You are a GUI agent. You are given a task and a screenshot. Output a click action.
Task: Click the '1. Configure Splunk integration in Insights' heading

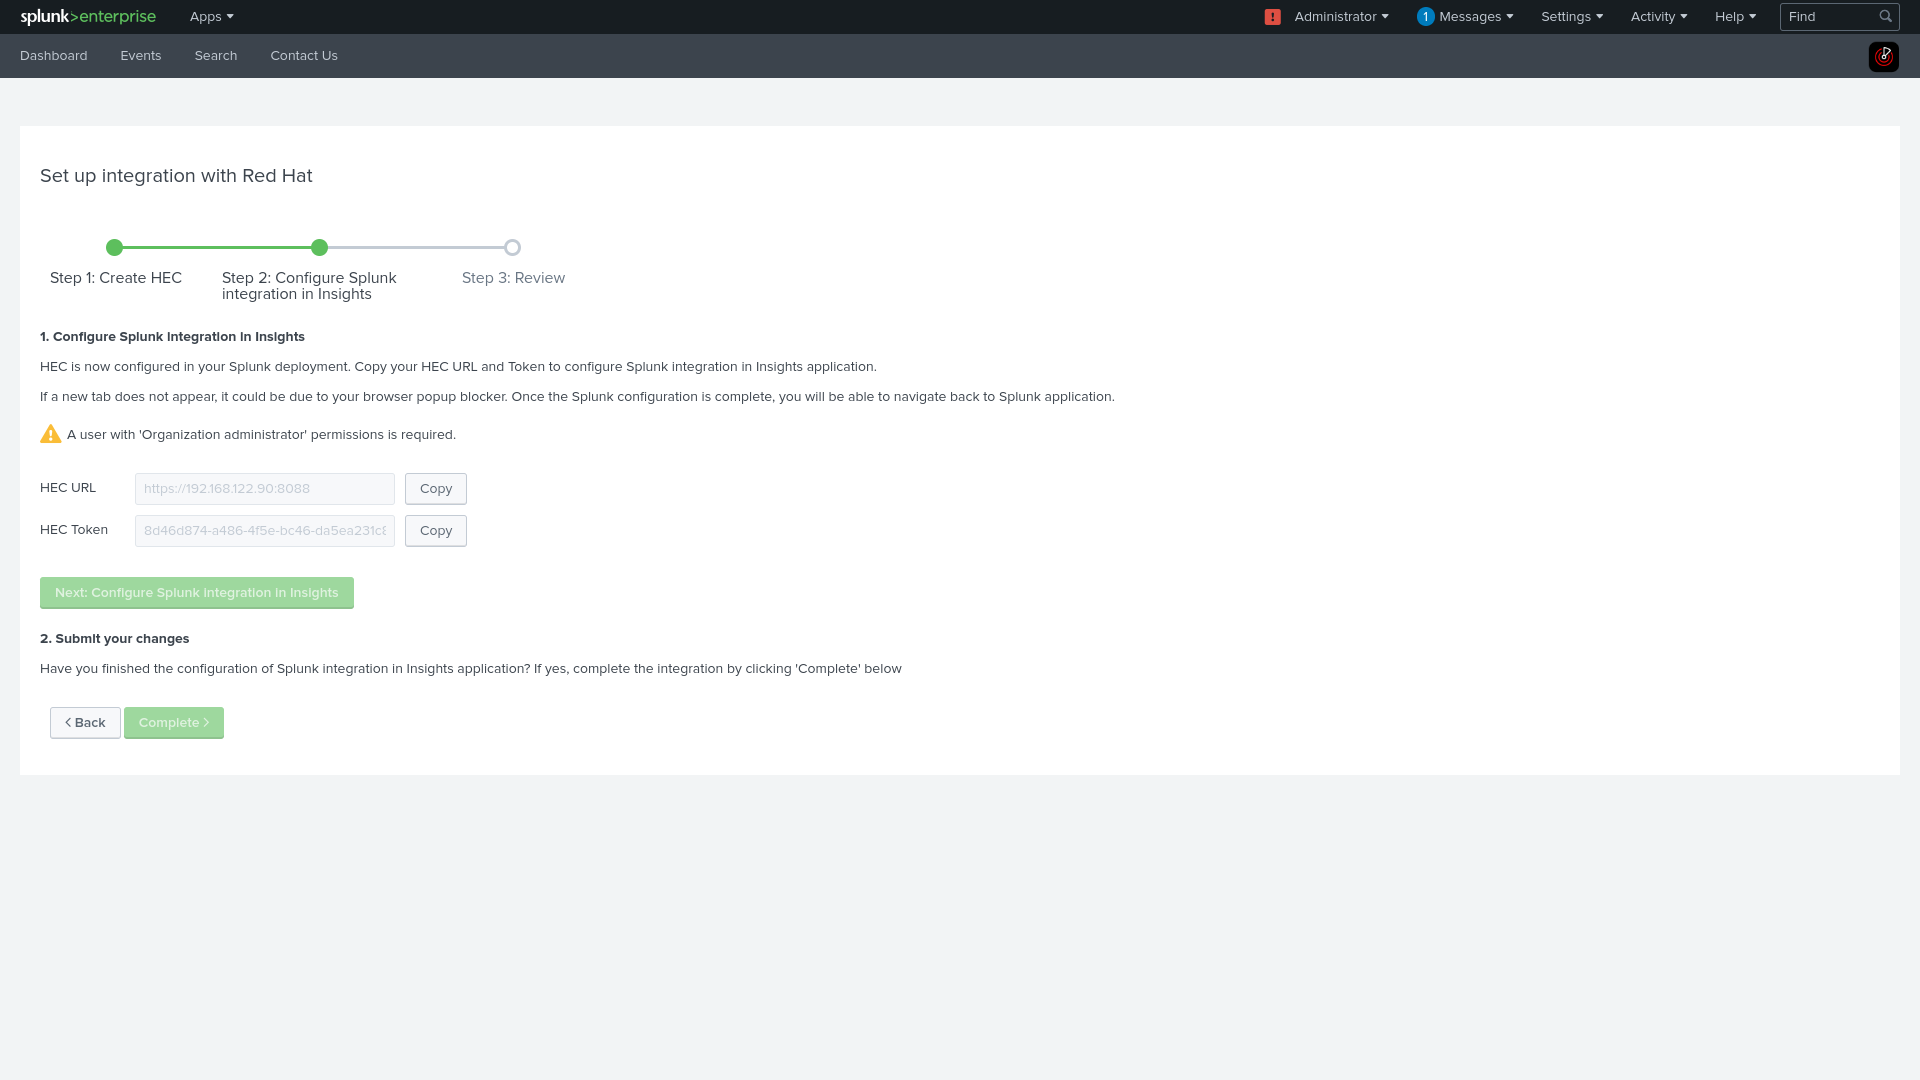click(172, 337)
